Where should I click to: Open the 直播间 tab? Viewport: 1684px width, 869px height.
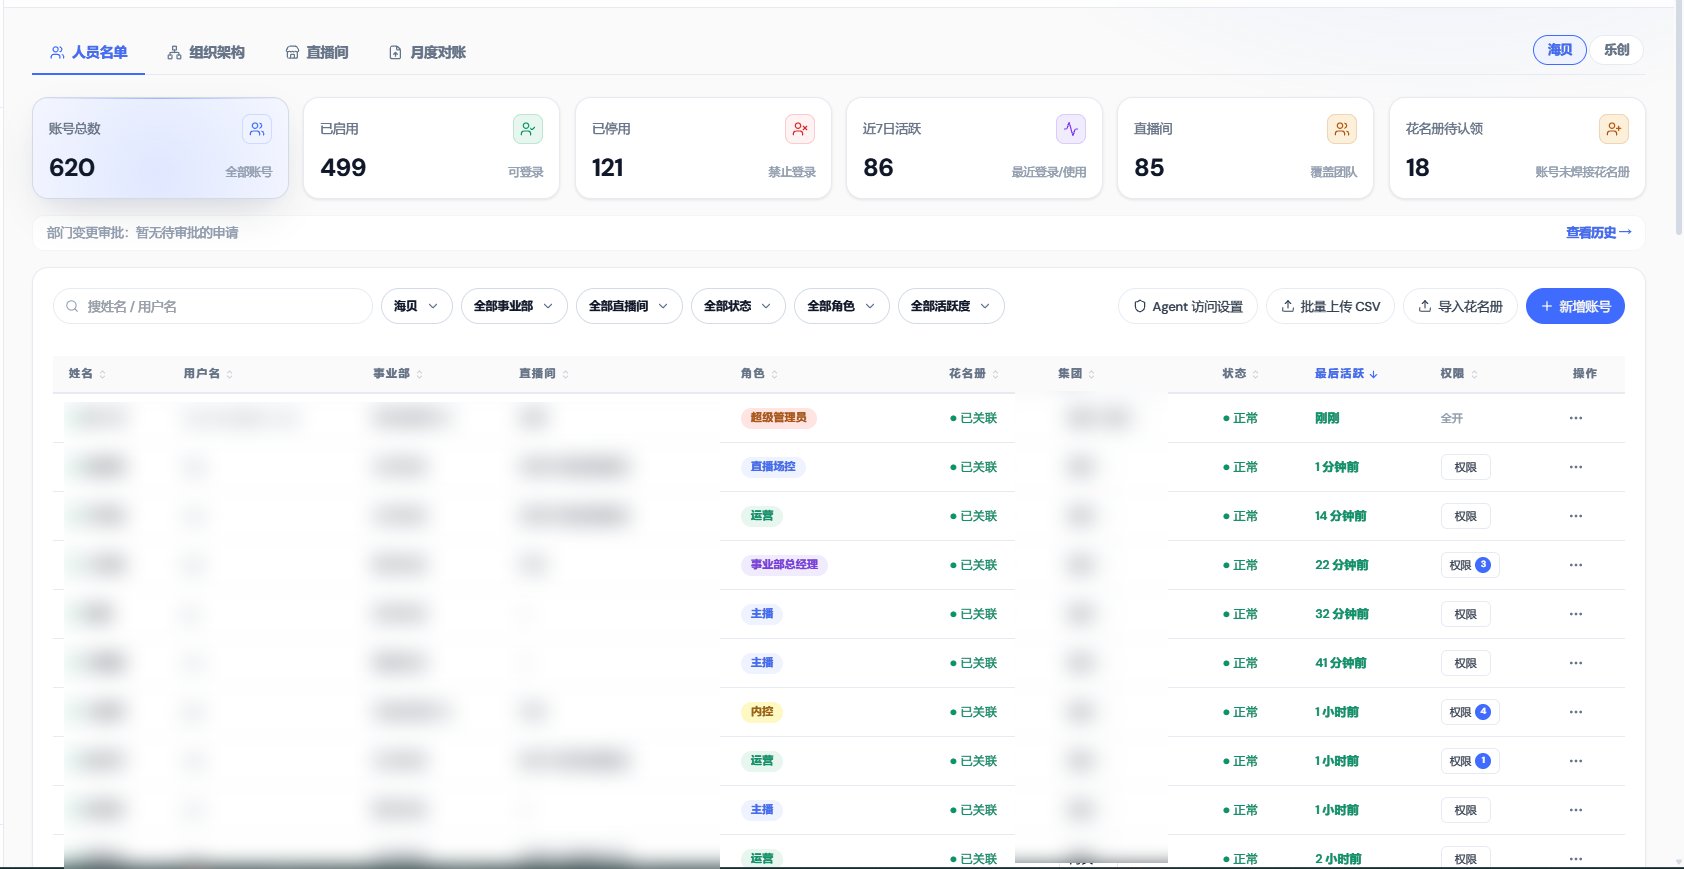click(317, 52)
